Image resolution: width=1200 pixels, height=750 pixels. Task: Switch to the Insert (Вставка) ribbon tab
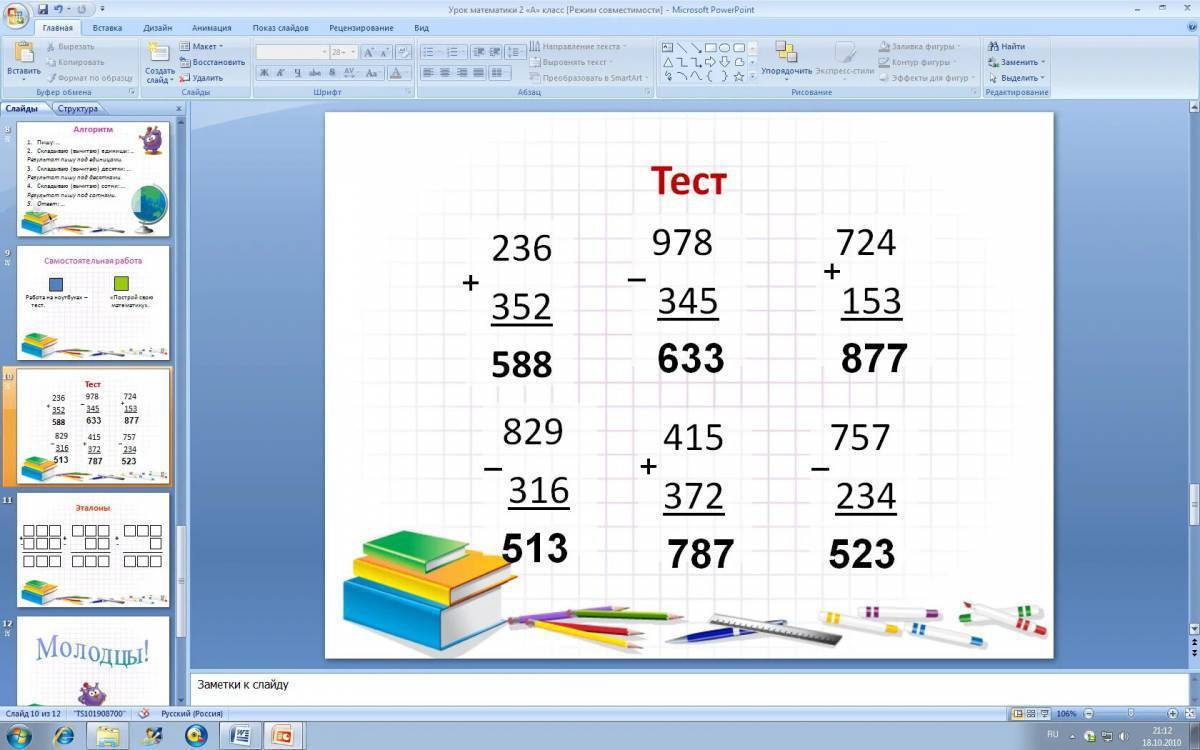[x=107, y=28]
